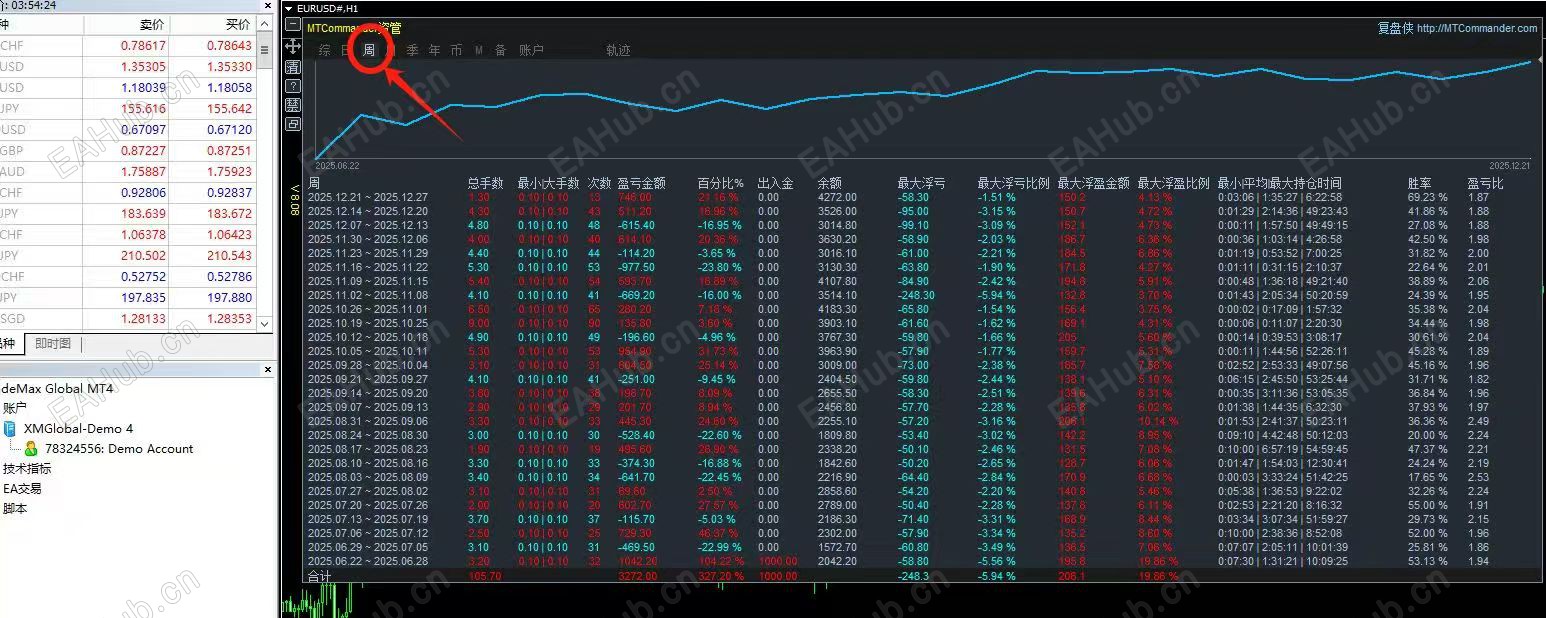Viewport: 1546px width, 618px height.
Task: Open the 账户 account tab
Action: coord(531,50)
